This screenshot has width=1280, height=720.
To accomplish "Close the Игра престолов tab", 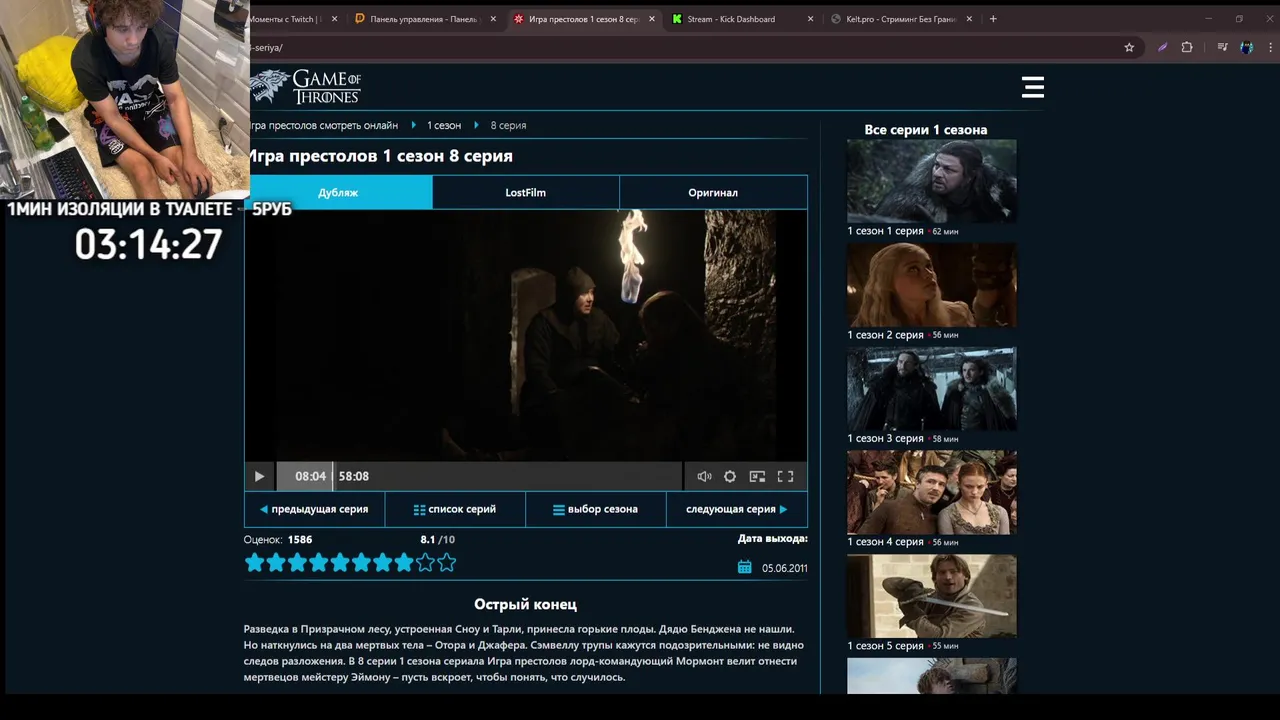I will [652, 19].
